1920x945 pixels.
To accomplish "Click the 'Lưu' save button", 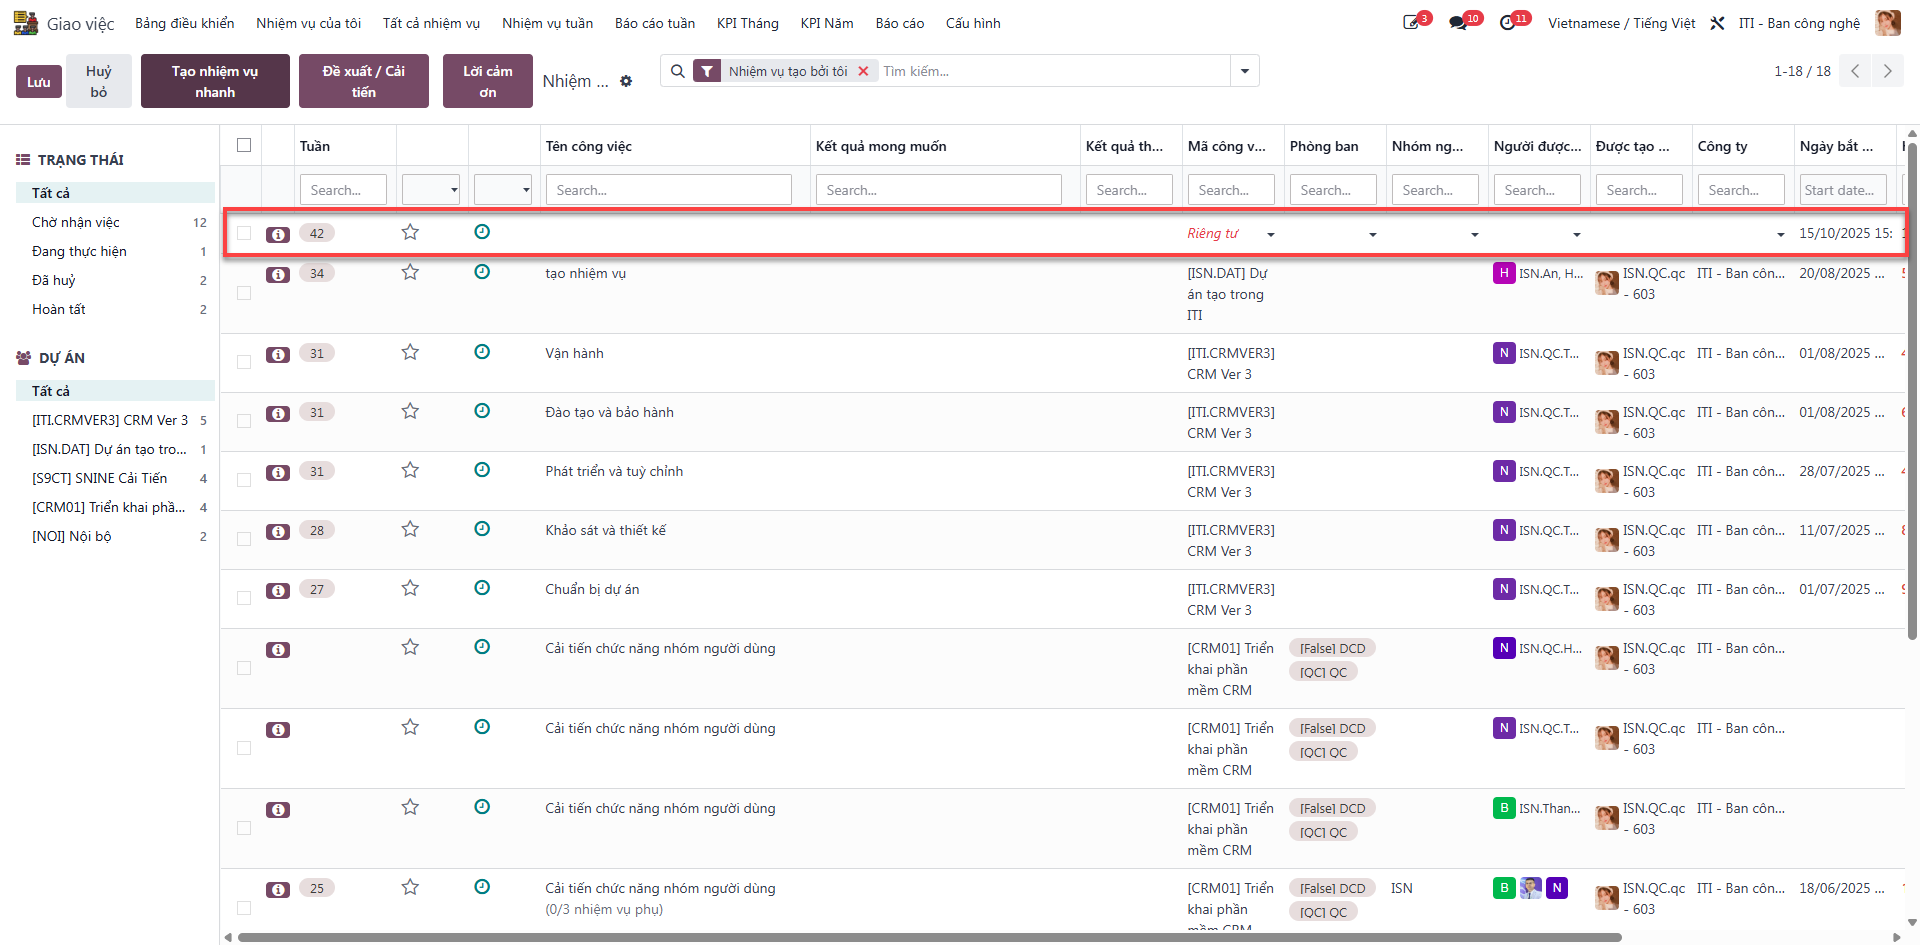I will coord(39,81).
